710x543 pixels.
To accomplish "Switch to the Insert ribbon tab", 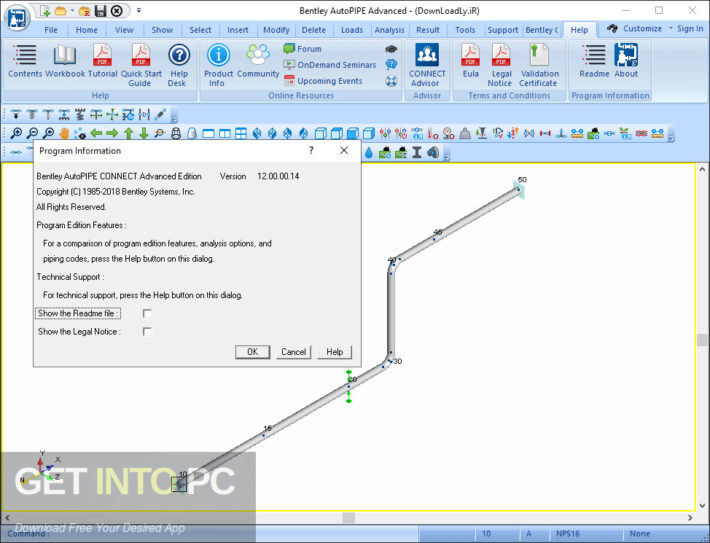I will coord(238,30).
